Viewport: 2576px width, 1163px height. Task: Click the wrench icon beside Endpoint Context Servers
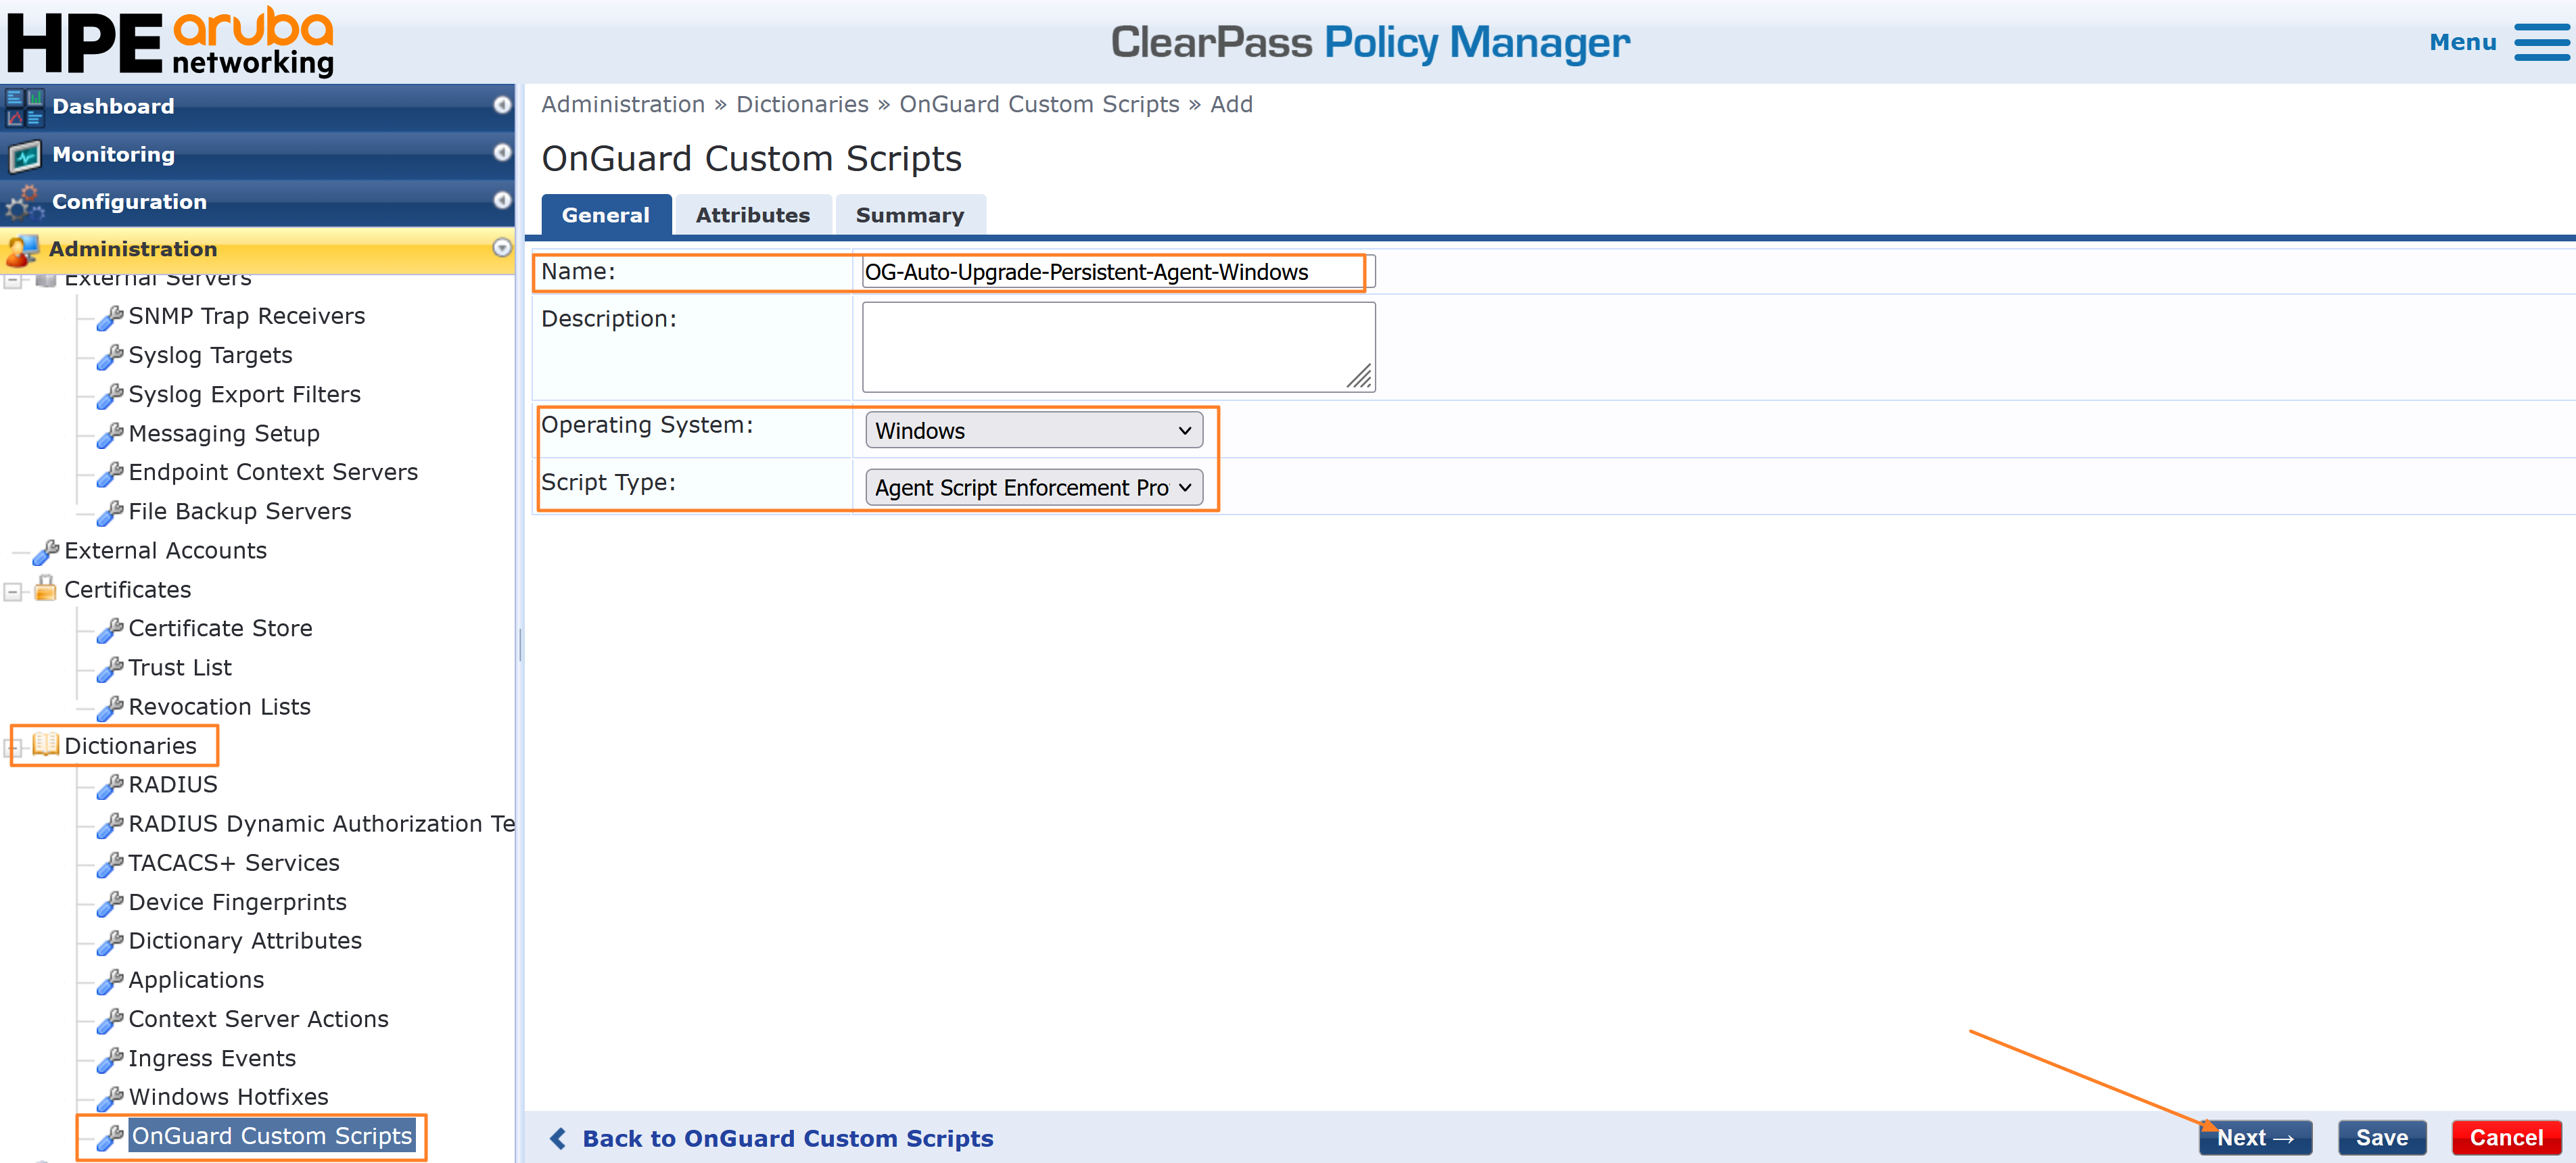[x=109, y=474]
